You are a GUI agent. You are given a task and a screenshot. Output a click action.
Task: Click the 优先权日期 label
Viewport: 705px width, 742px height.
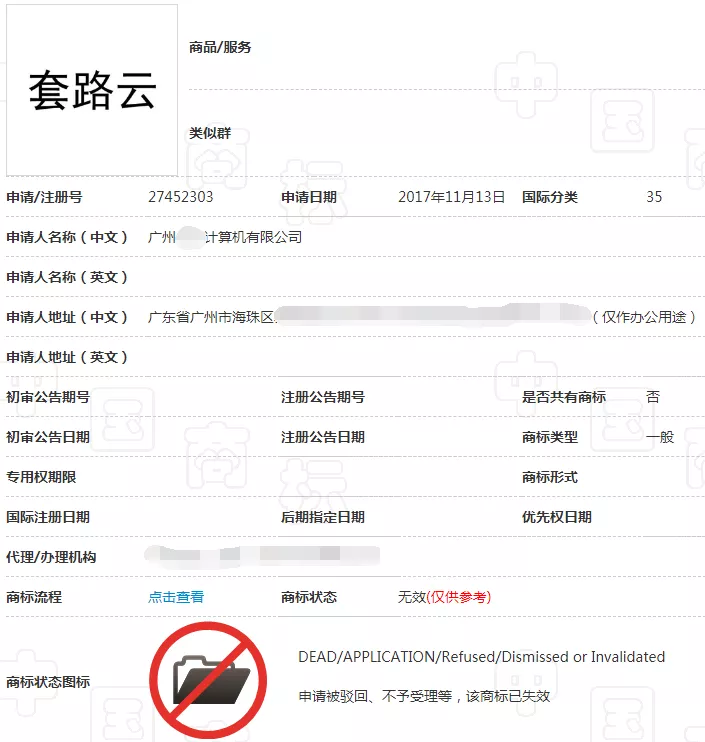(x=557, y=517)
